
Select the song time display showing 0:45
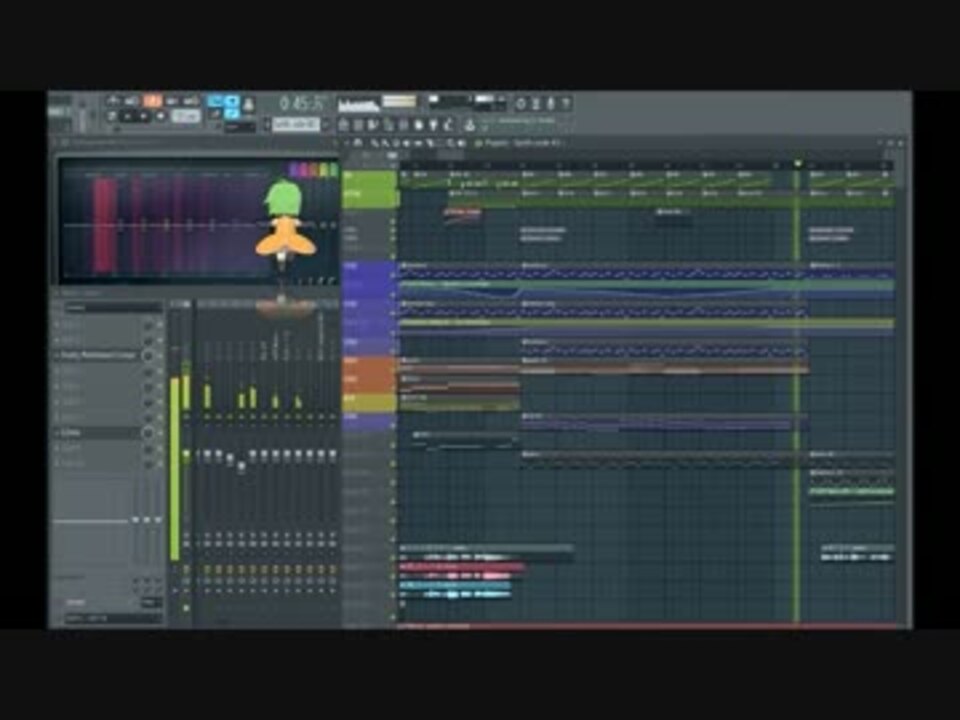[300, 104]
